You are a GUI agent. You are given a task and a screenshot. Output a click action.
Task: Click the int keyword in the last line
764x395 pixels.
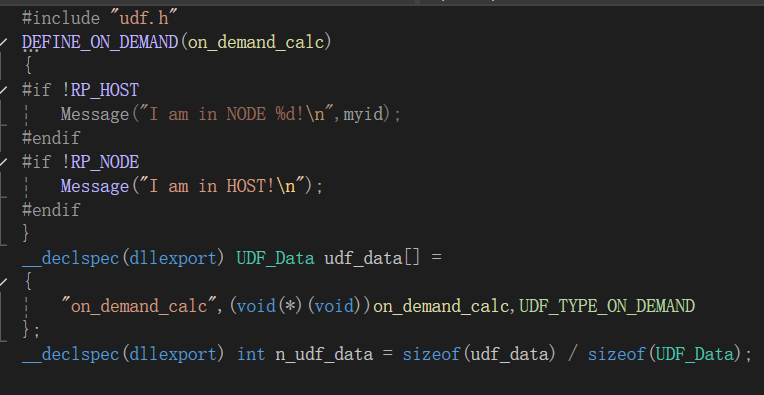251,354
